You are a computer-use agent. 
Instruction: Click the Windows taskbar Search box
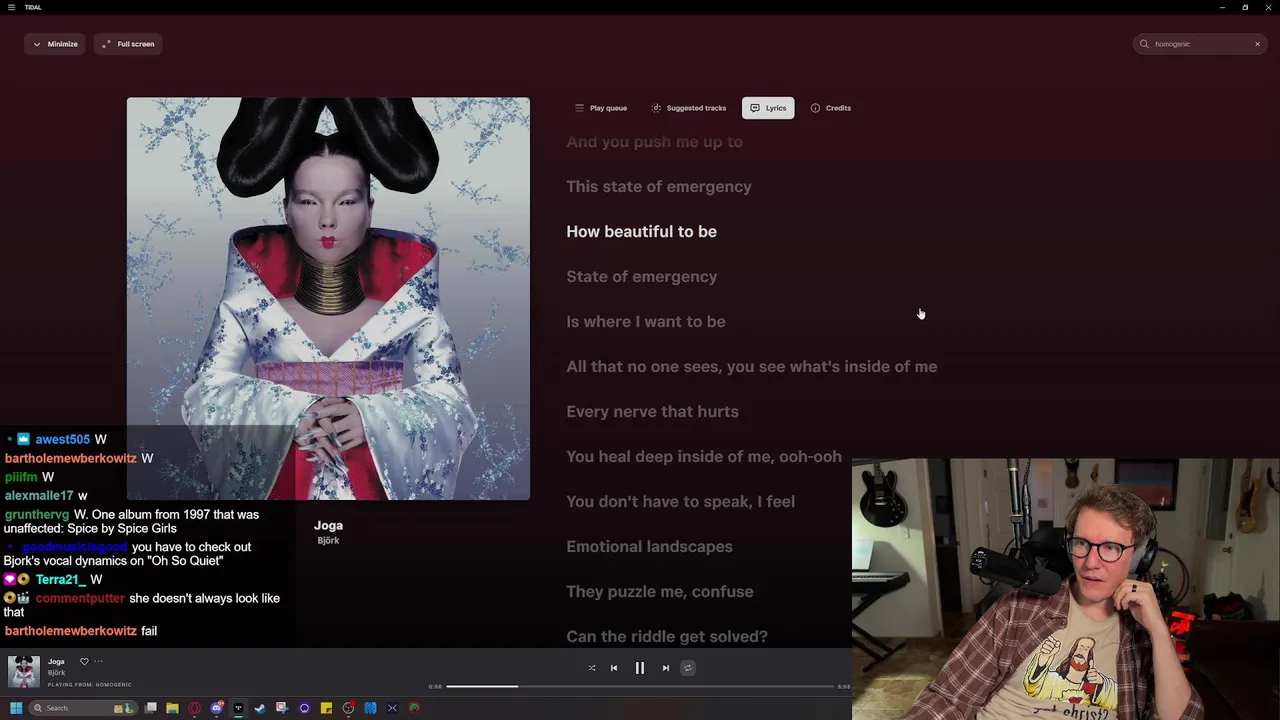tap(82, 708)
